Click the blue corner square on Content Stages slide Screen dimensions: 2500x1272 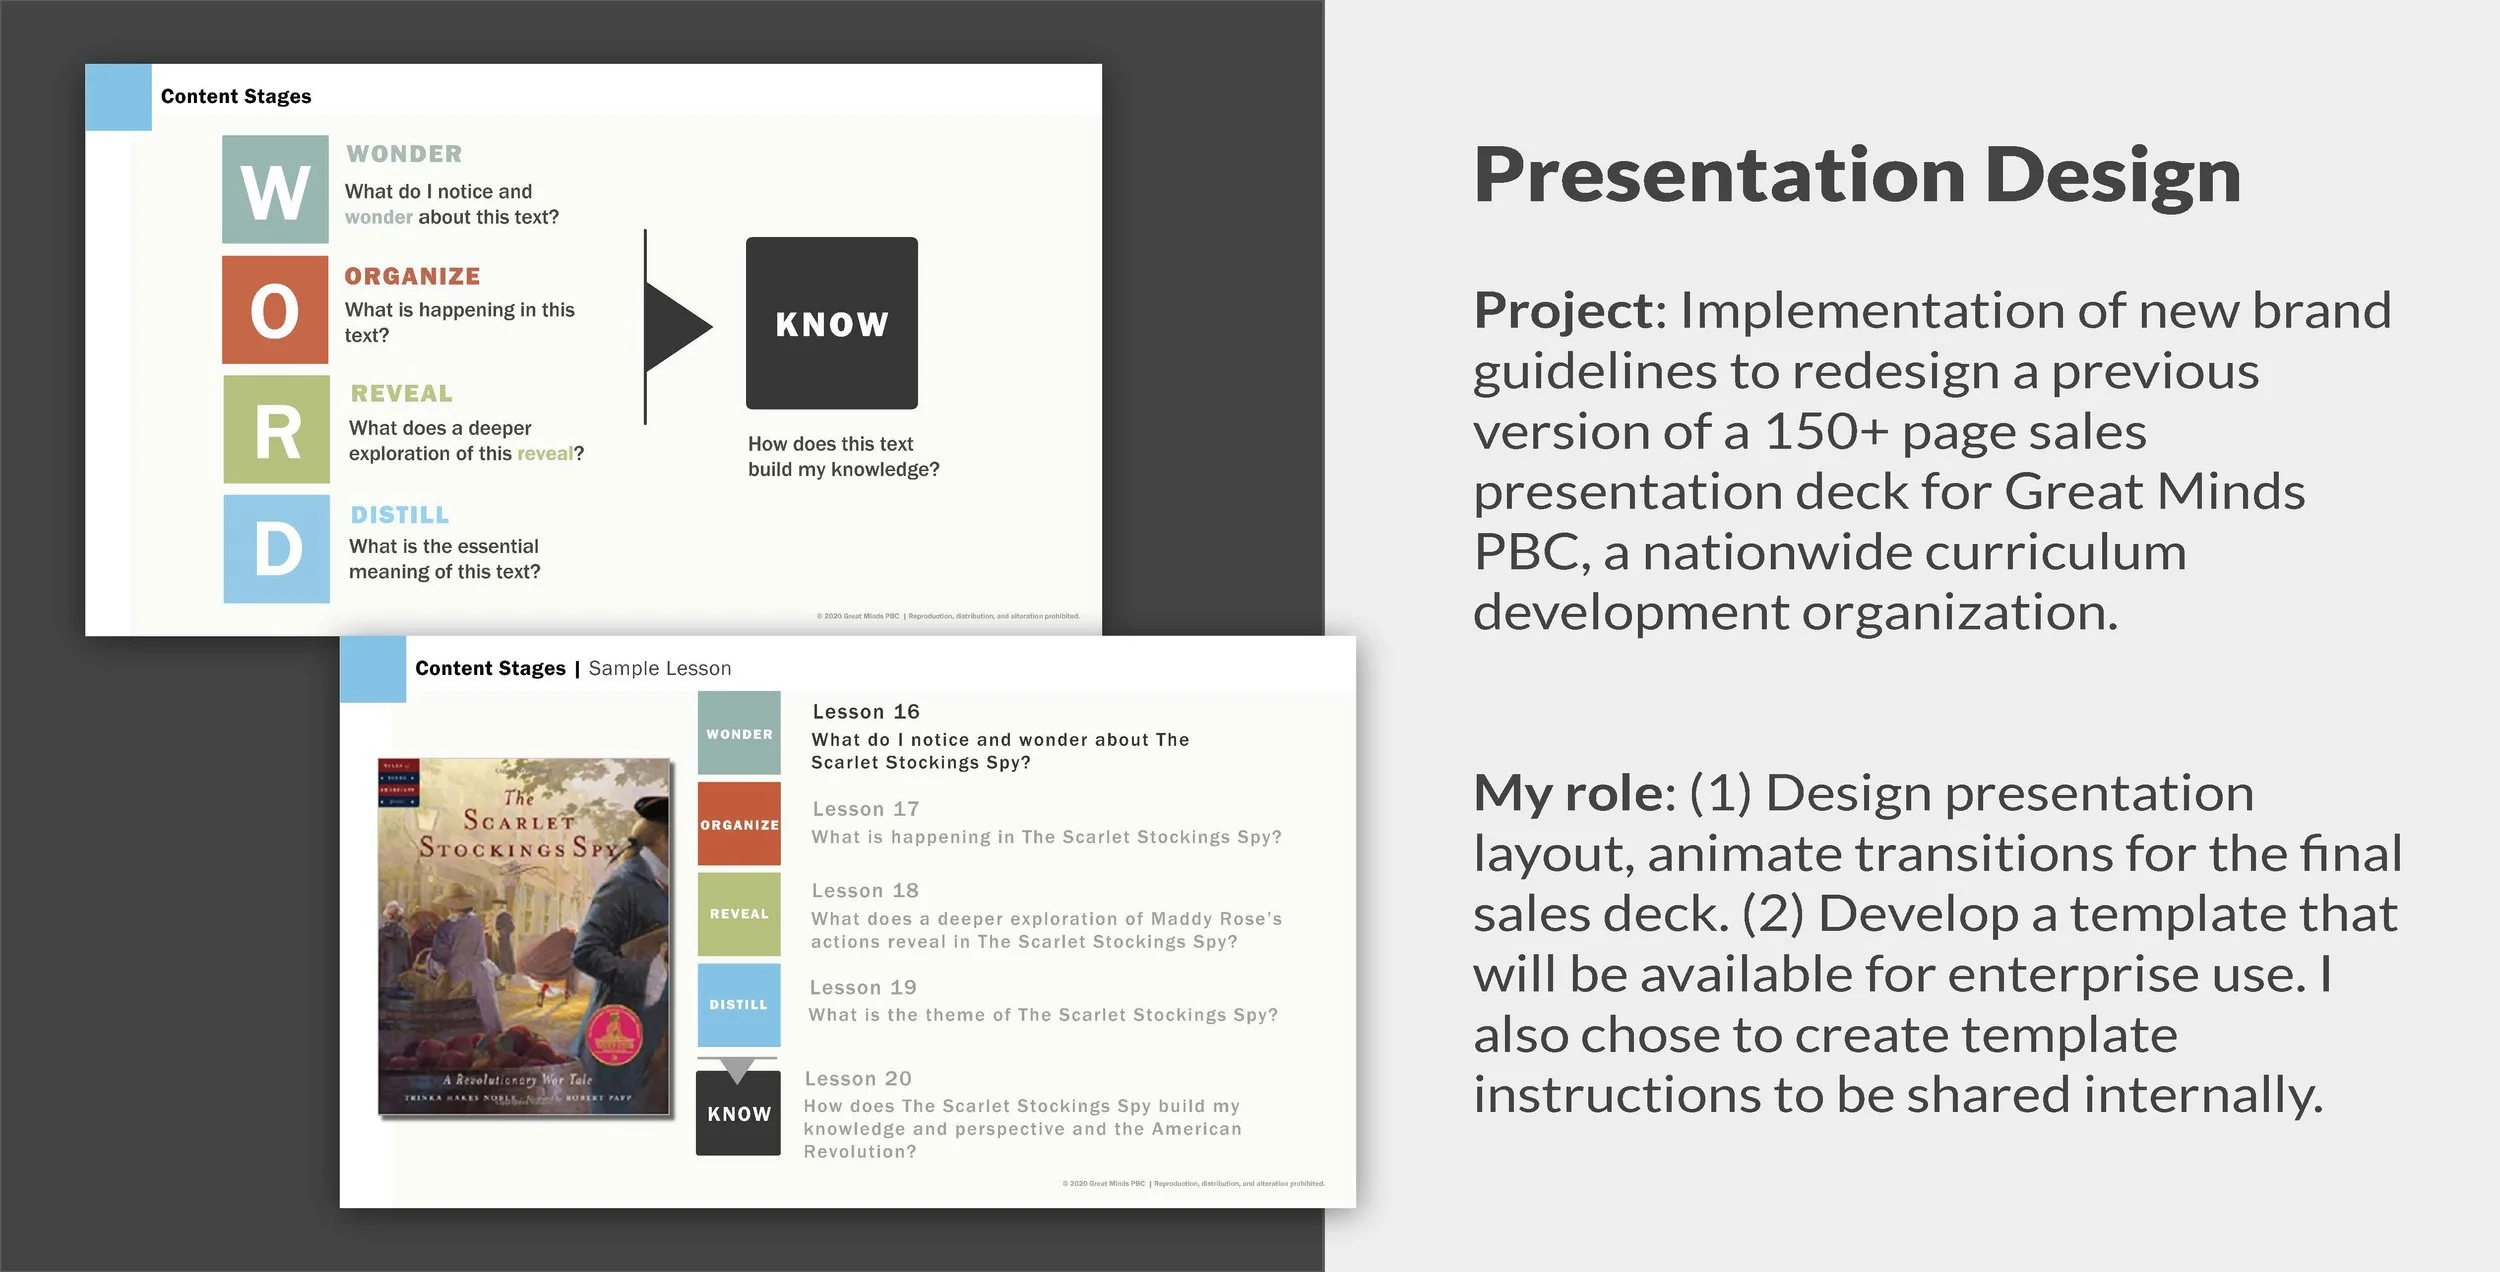click(x=118, y=97)
